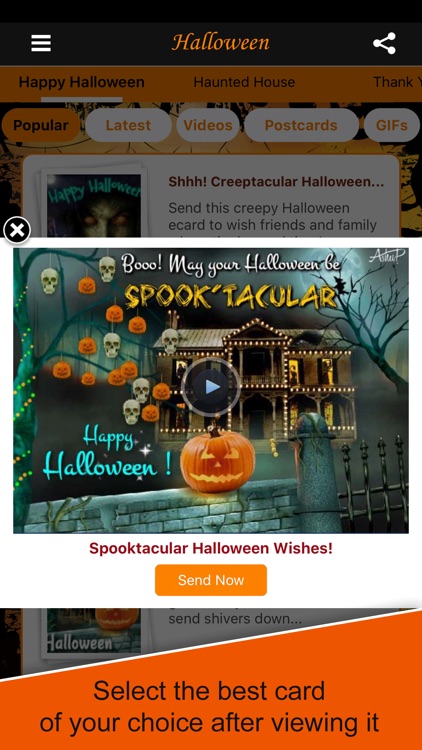Click the Send Now button
Image resolution: width=422 pixels, height=750 pixels.
(x=211, y=580)
